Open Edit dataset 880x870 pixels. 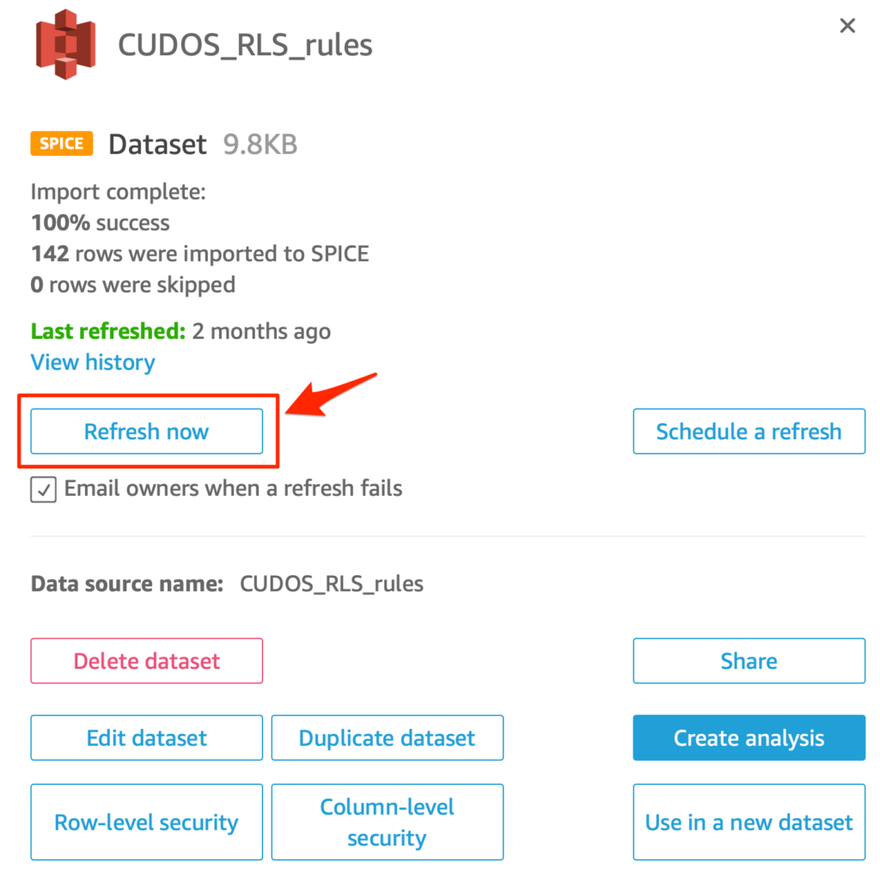click(146, 738)
